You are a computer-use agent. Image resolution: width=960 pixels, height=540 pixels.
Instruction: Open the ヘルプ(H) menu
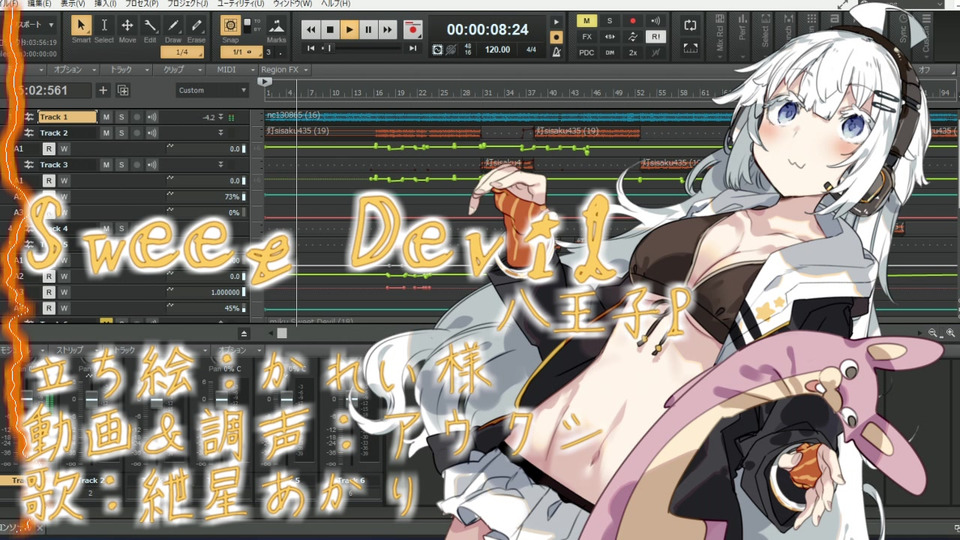336,4
